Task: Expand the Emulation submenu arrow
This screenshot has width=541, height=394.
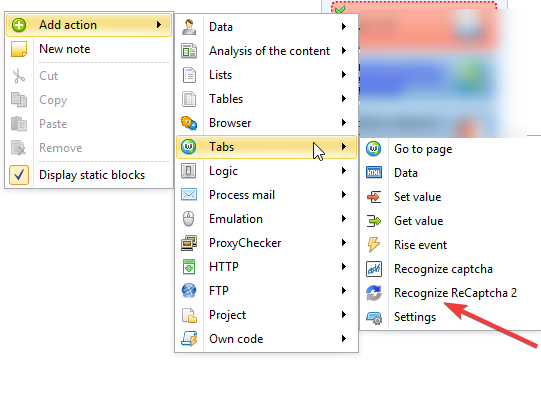Action: [344, 218]
